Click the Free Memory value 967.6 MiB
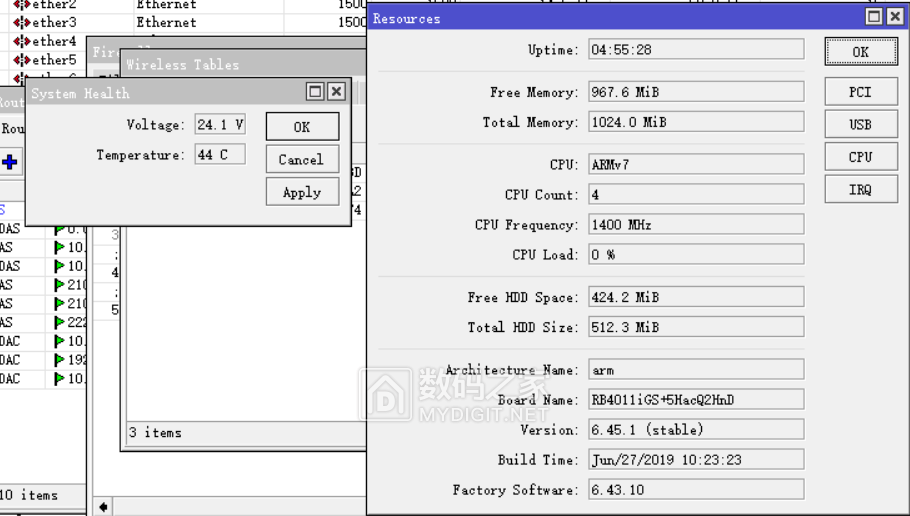The height and width of the screenshot is (516, 910). [696, 92]
